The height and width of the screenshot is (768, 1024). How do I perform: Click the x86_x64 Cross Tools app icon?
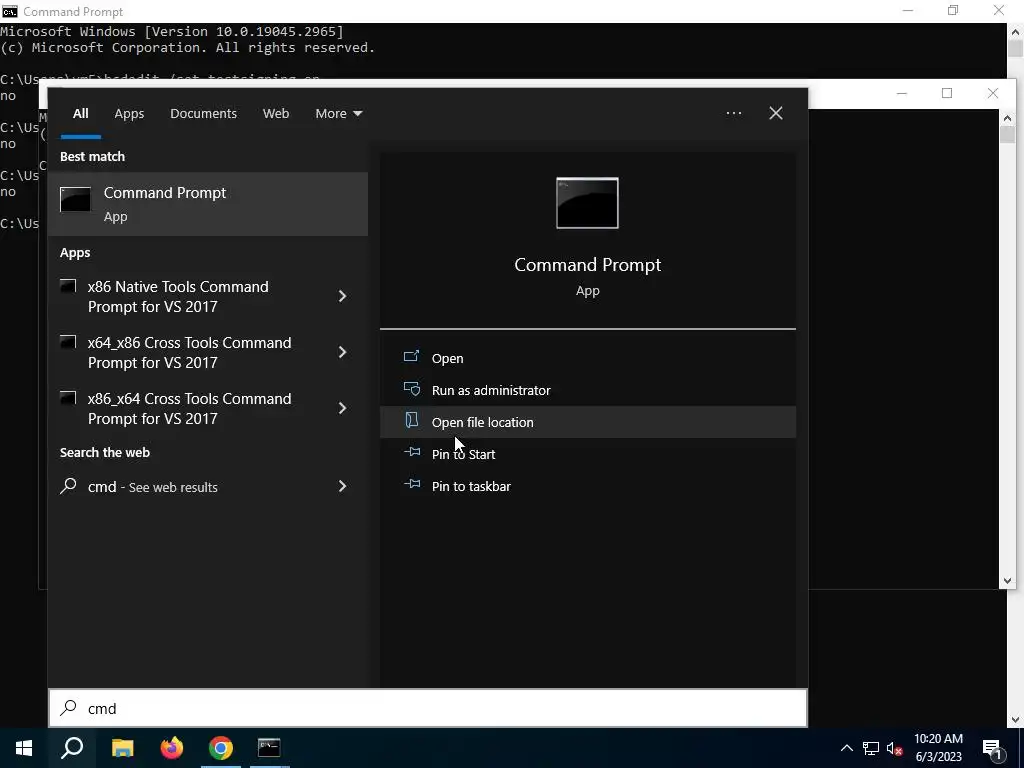pyautogui.click(x=68, y=398)
